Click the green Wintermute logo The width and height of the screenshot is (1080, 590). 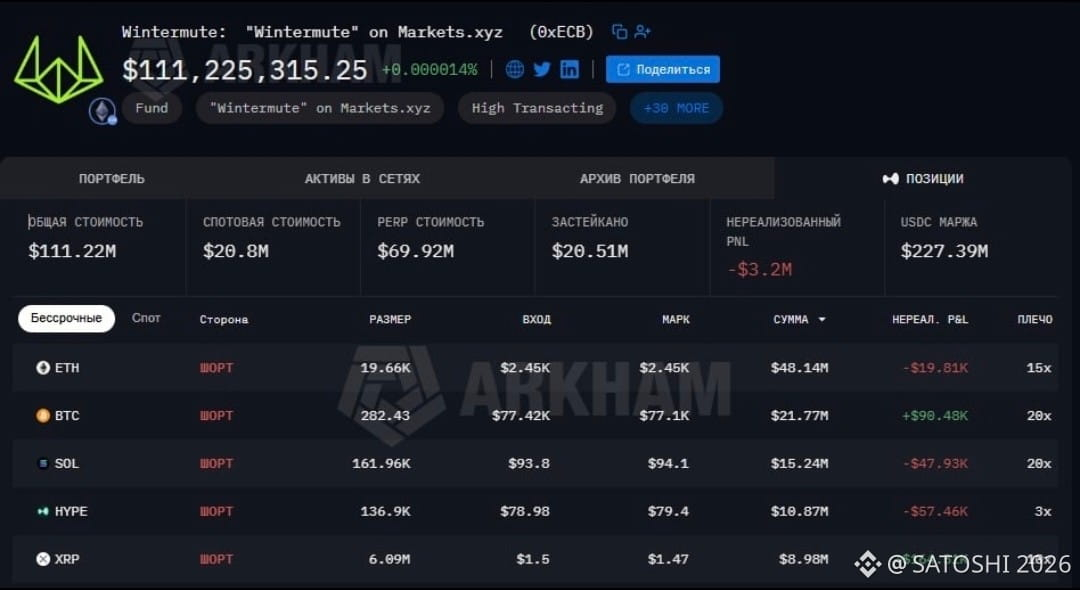(59, 69)
